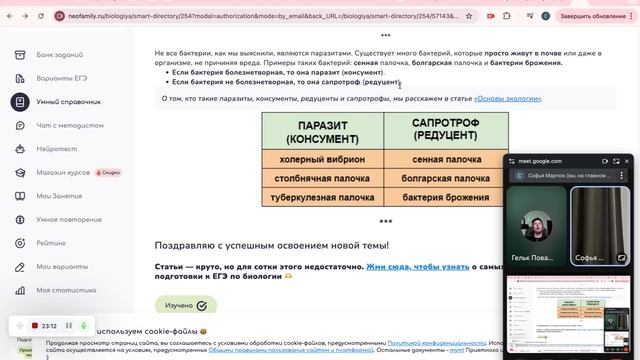Screen dimensions: 640x360
Task: Open Рейтинг in sidebar
Action: 51,243
